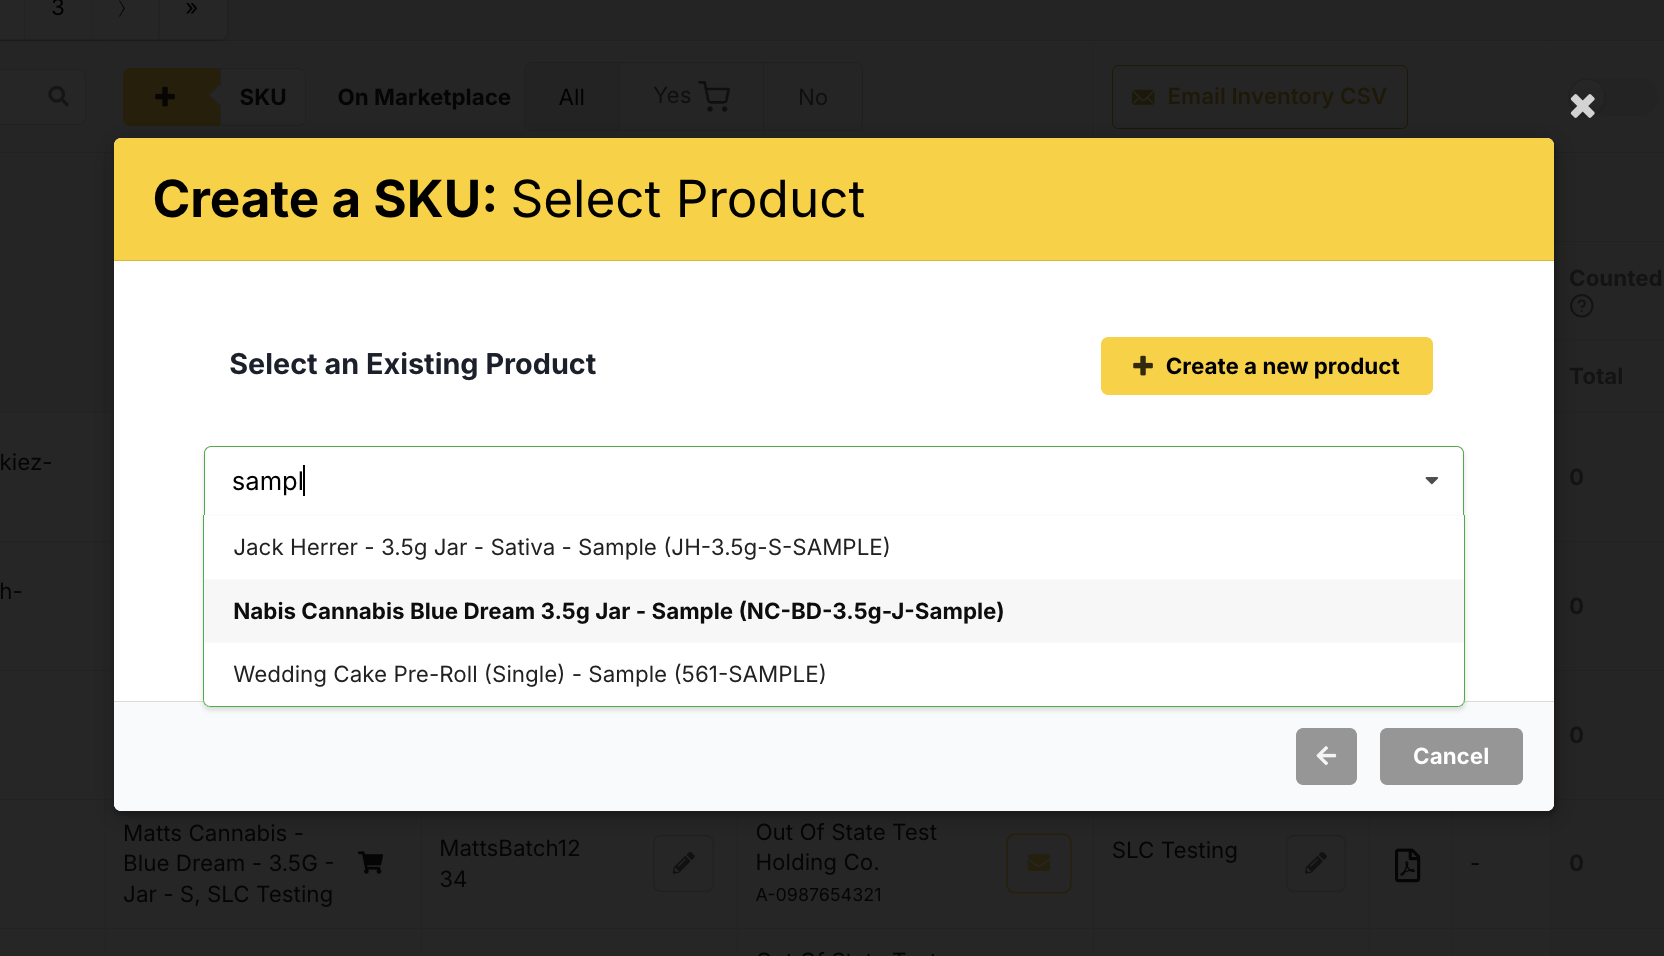Viewport: 1664px width, 956px height.
Task: Choose Nabis Cannabis Blue Dream Sample option
Action: coord(618,611)
